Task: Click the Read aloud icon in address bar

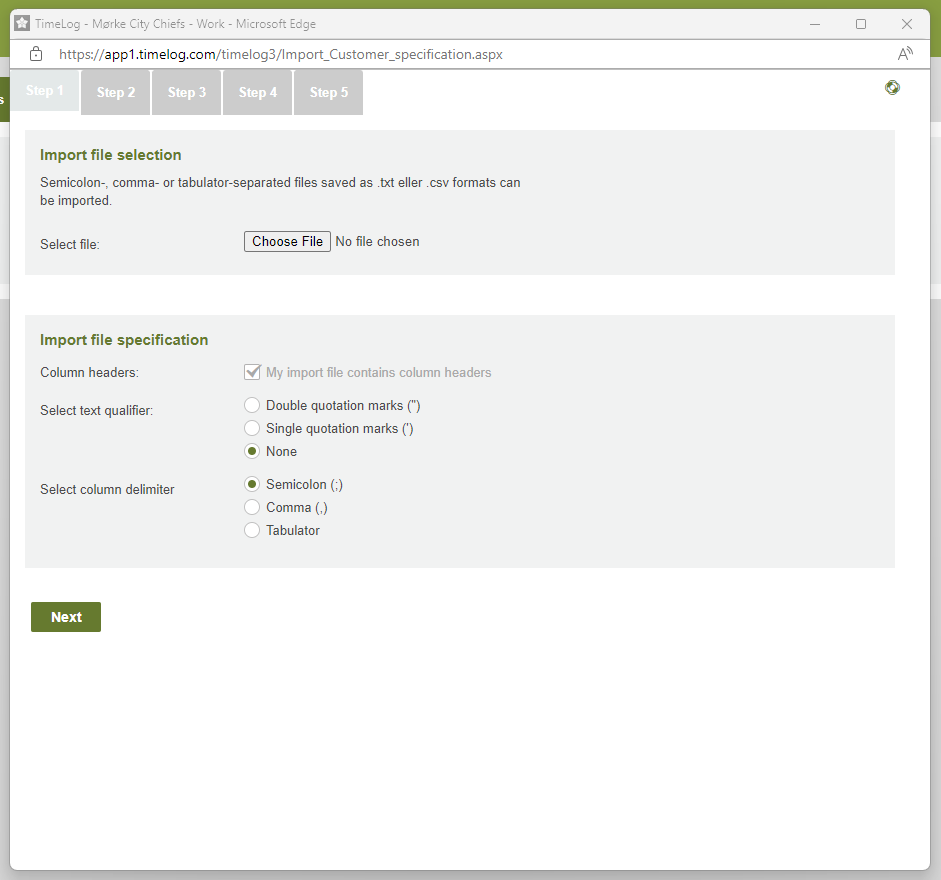Action: [905, 54]
